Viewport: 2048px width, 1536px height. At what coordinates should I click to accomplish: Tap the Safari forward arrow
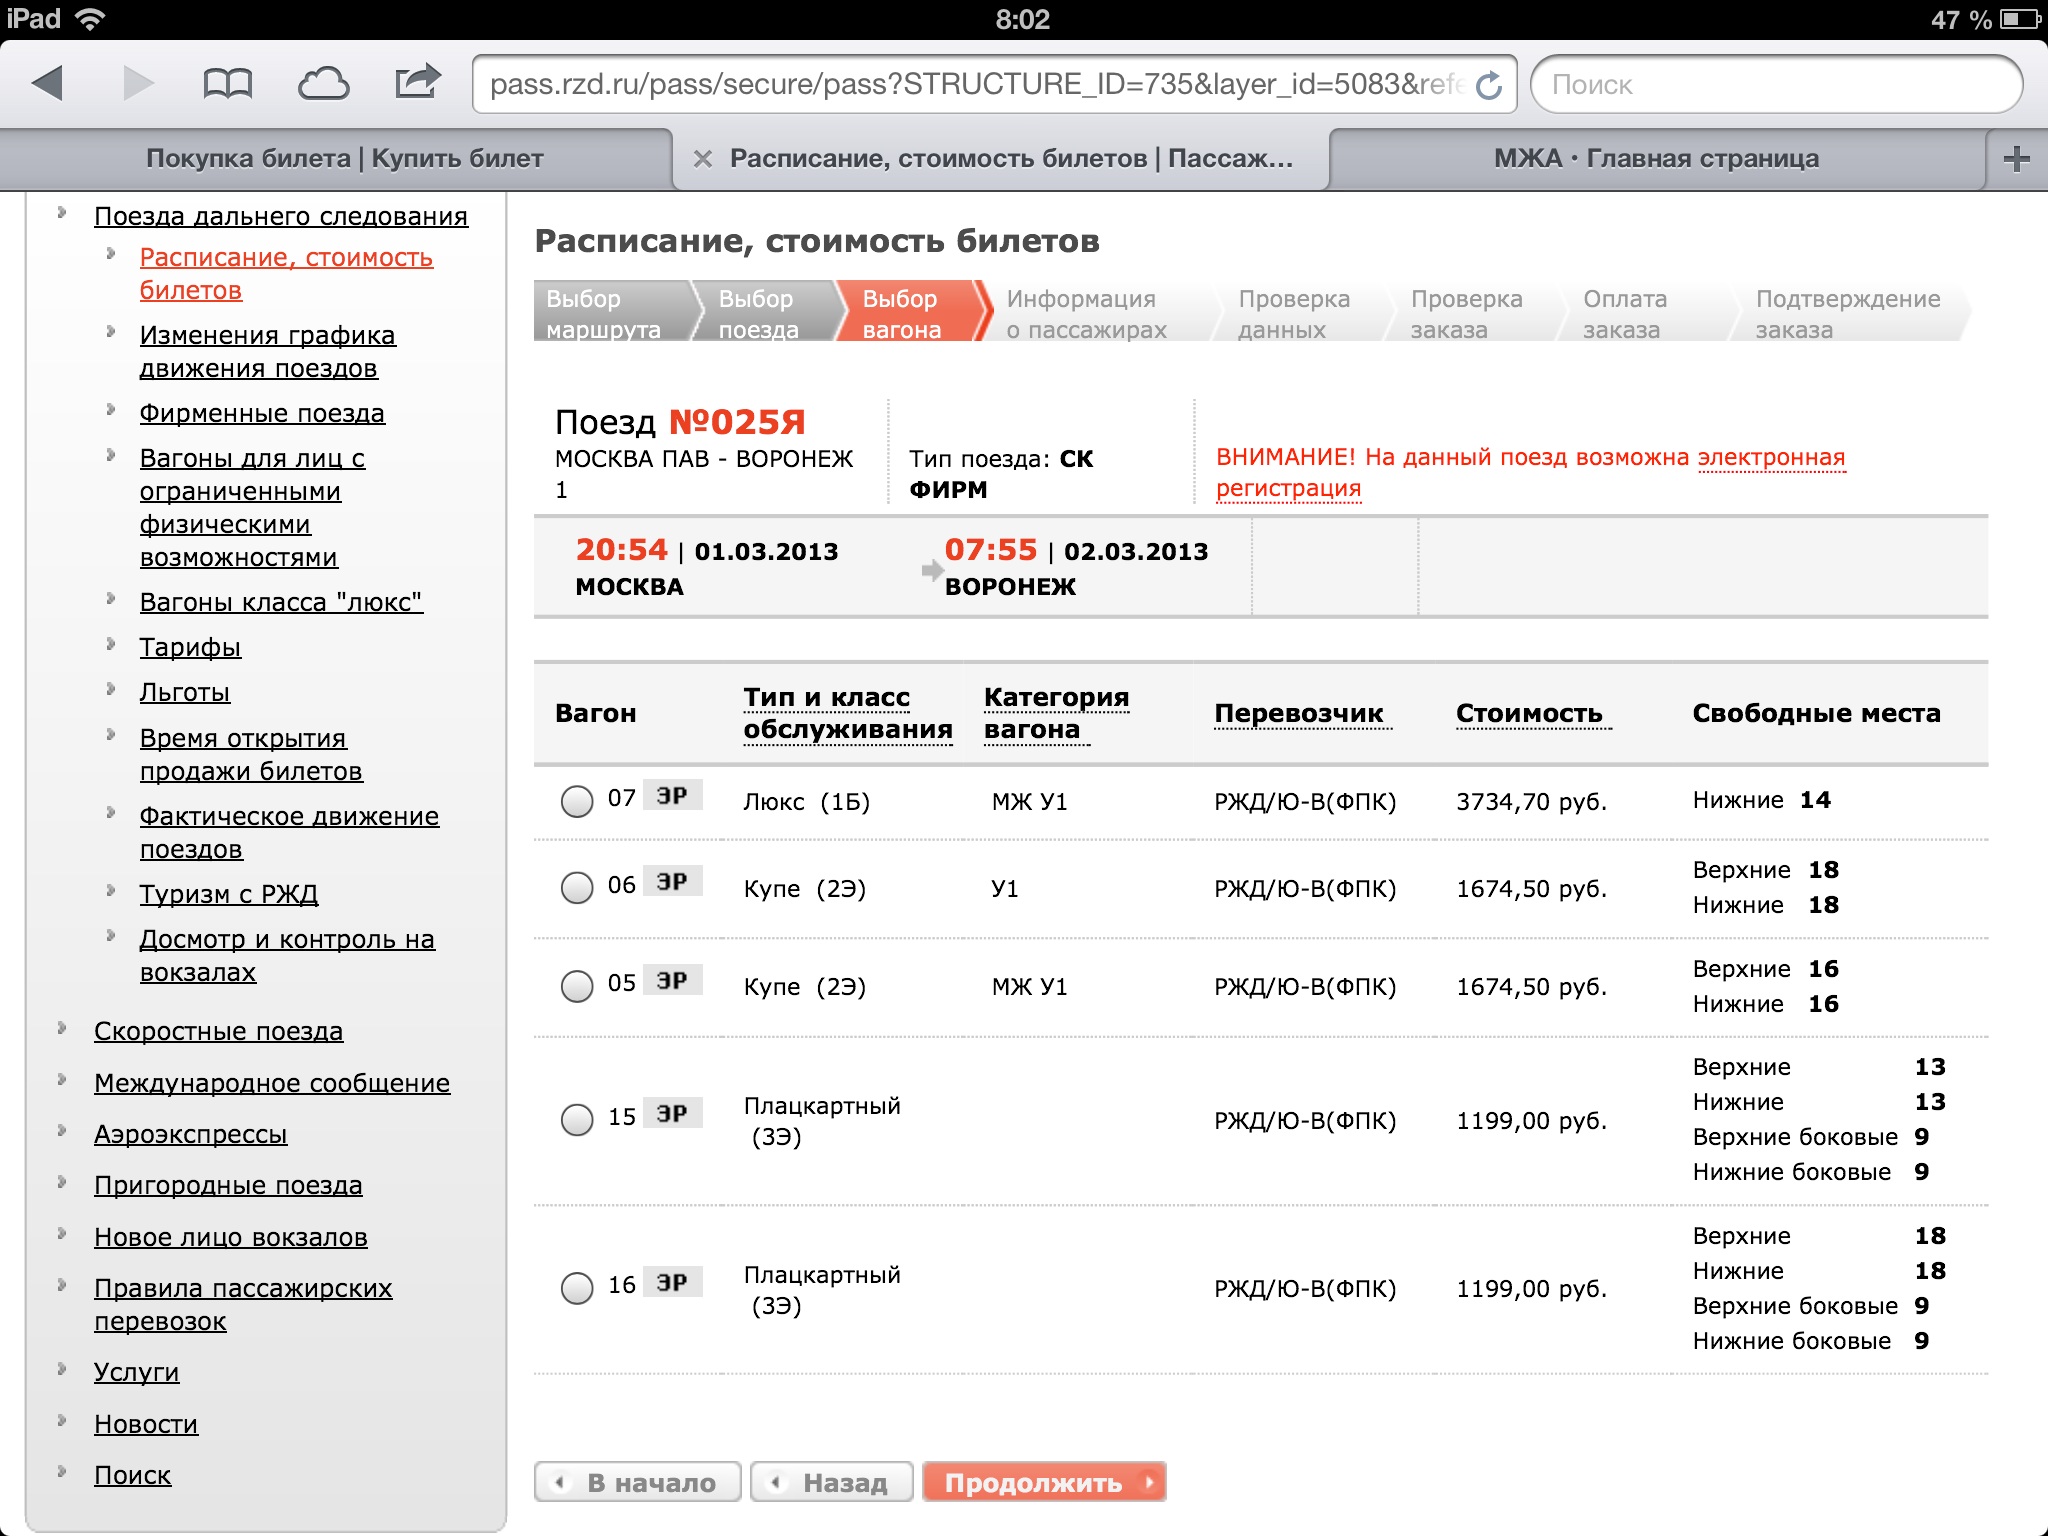tap(138, 84)
